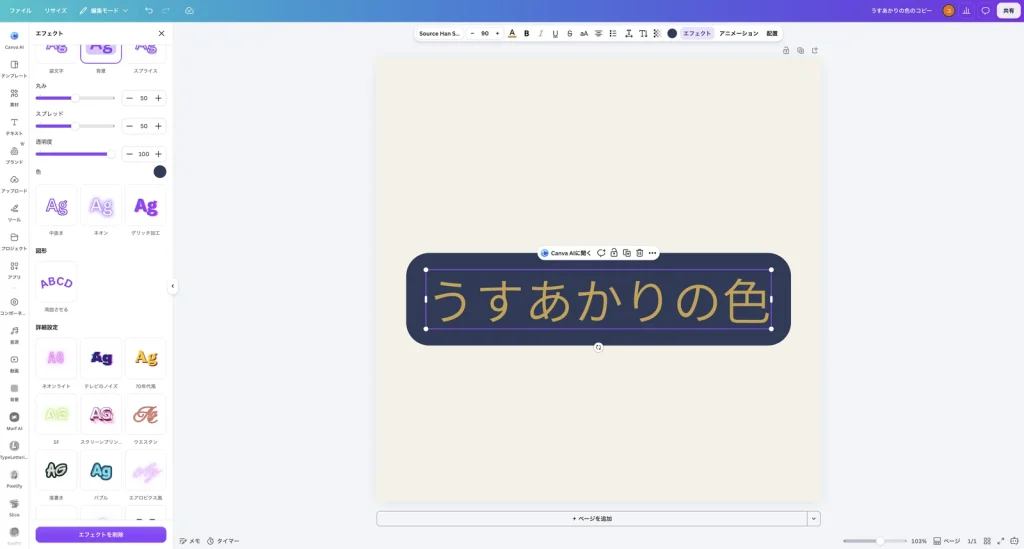Open the 編集モード (editing mode) dropdown

(x=104, y=10)
